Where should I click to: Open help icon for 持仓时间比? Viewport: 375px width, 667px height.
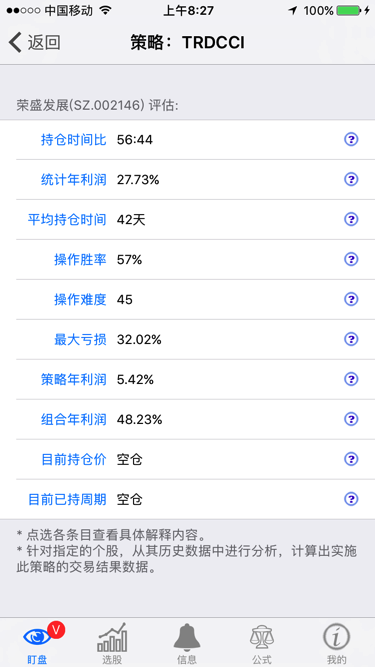point(351,140)
